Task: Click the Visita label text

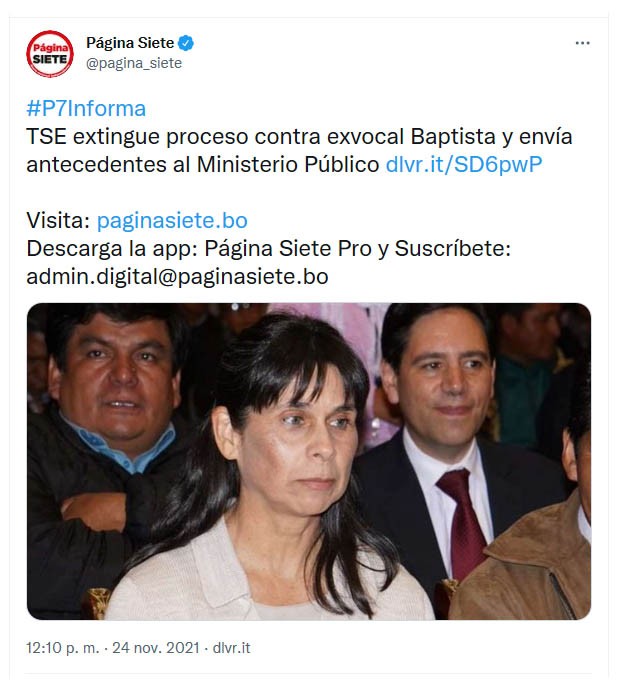Action: click(58, 220)
